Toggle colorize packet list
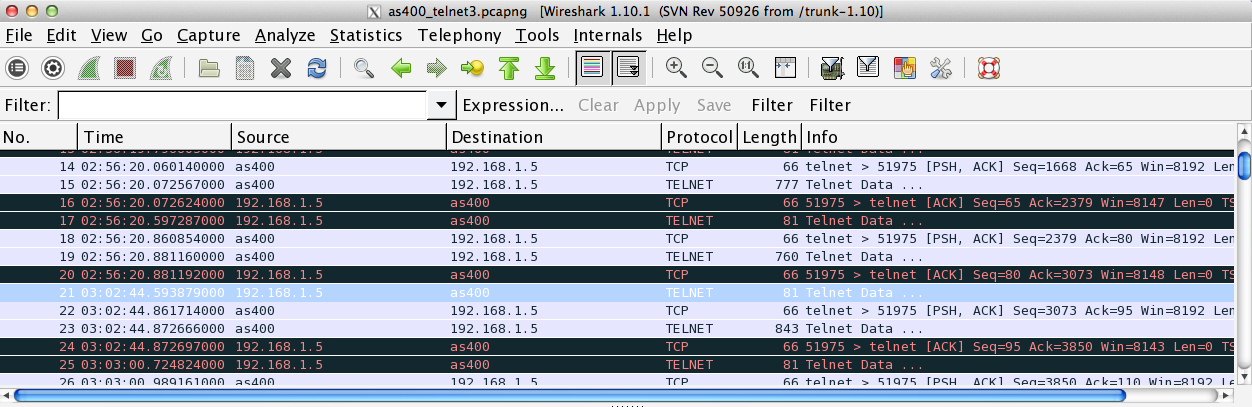The height and width of the screenshot is (407, 1252). tap(592, 68)
